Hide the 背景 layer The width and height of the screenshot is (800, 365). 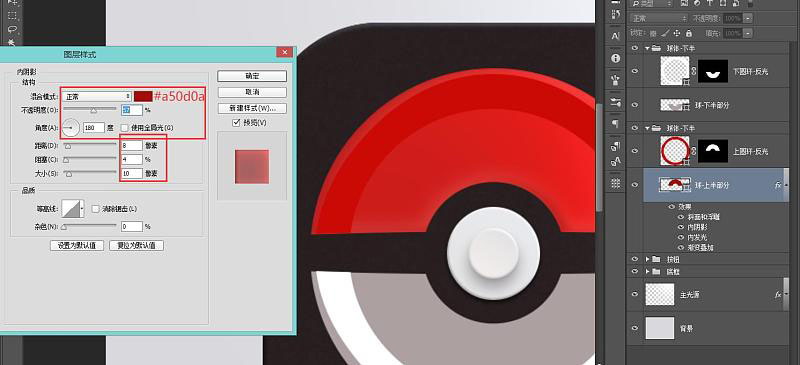[635, 328]
